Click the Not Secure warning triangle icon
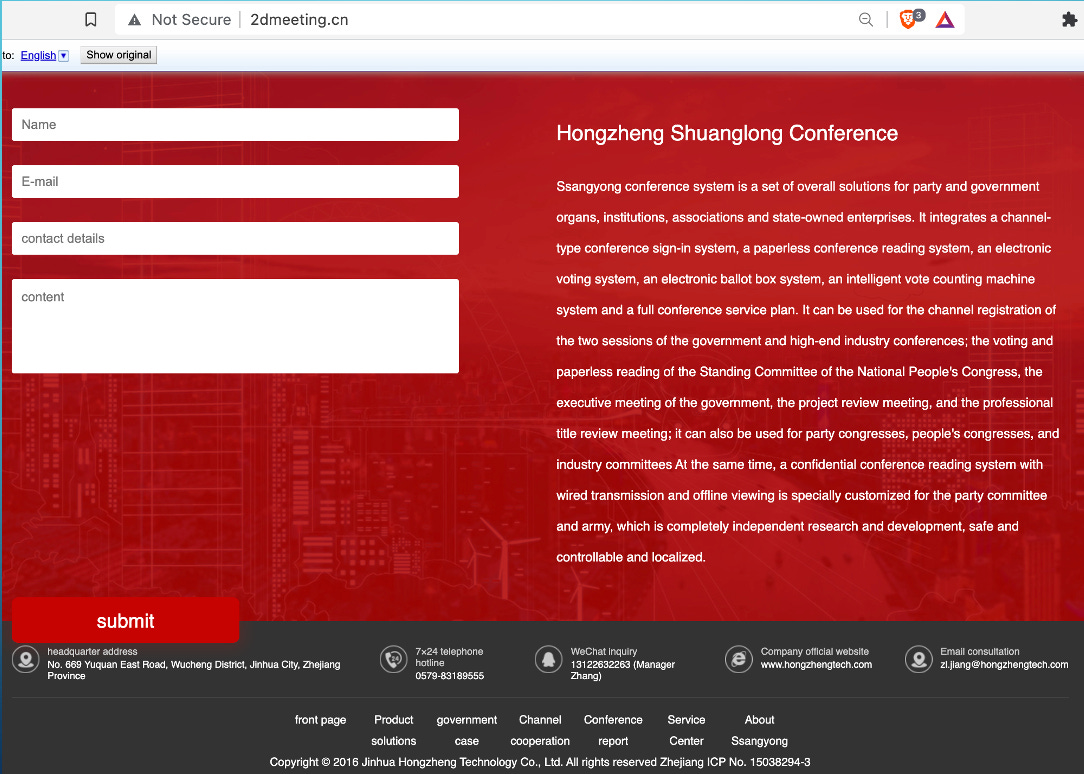Viewport: 1084px width, 774px height. 135,19
